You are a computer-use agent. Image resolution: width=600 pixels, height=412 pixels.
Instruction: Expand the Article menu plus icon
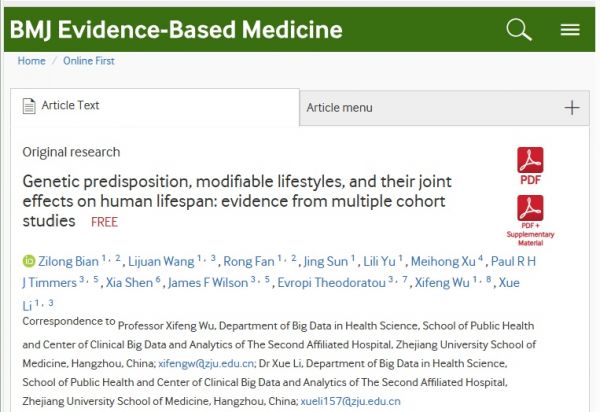pos(571,108)
